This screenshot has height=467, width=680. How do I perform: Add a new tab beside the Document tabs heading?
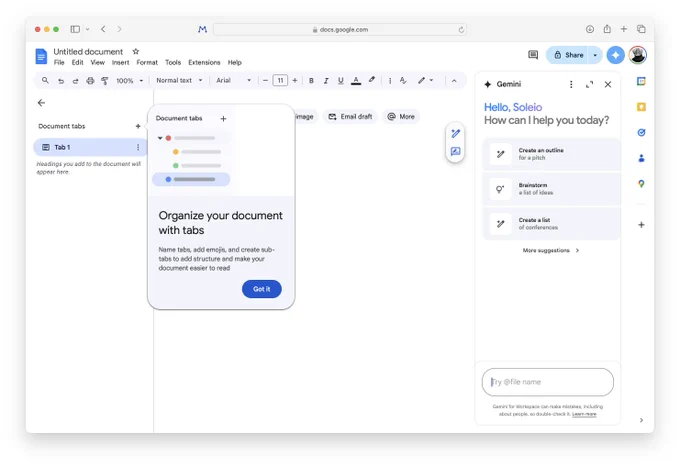[x=138, y=126]
